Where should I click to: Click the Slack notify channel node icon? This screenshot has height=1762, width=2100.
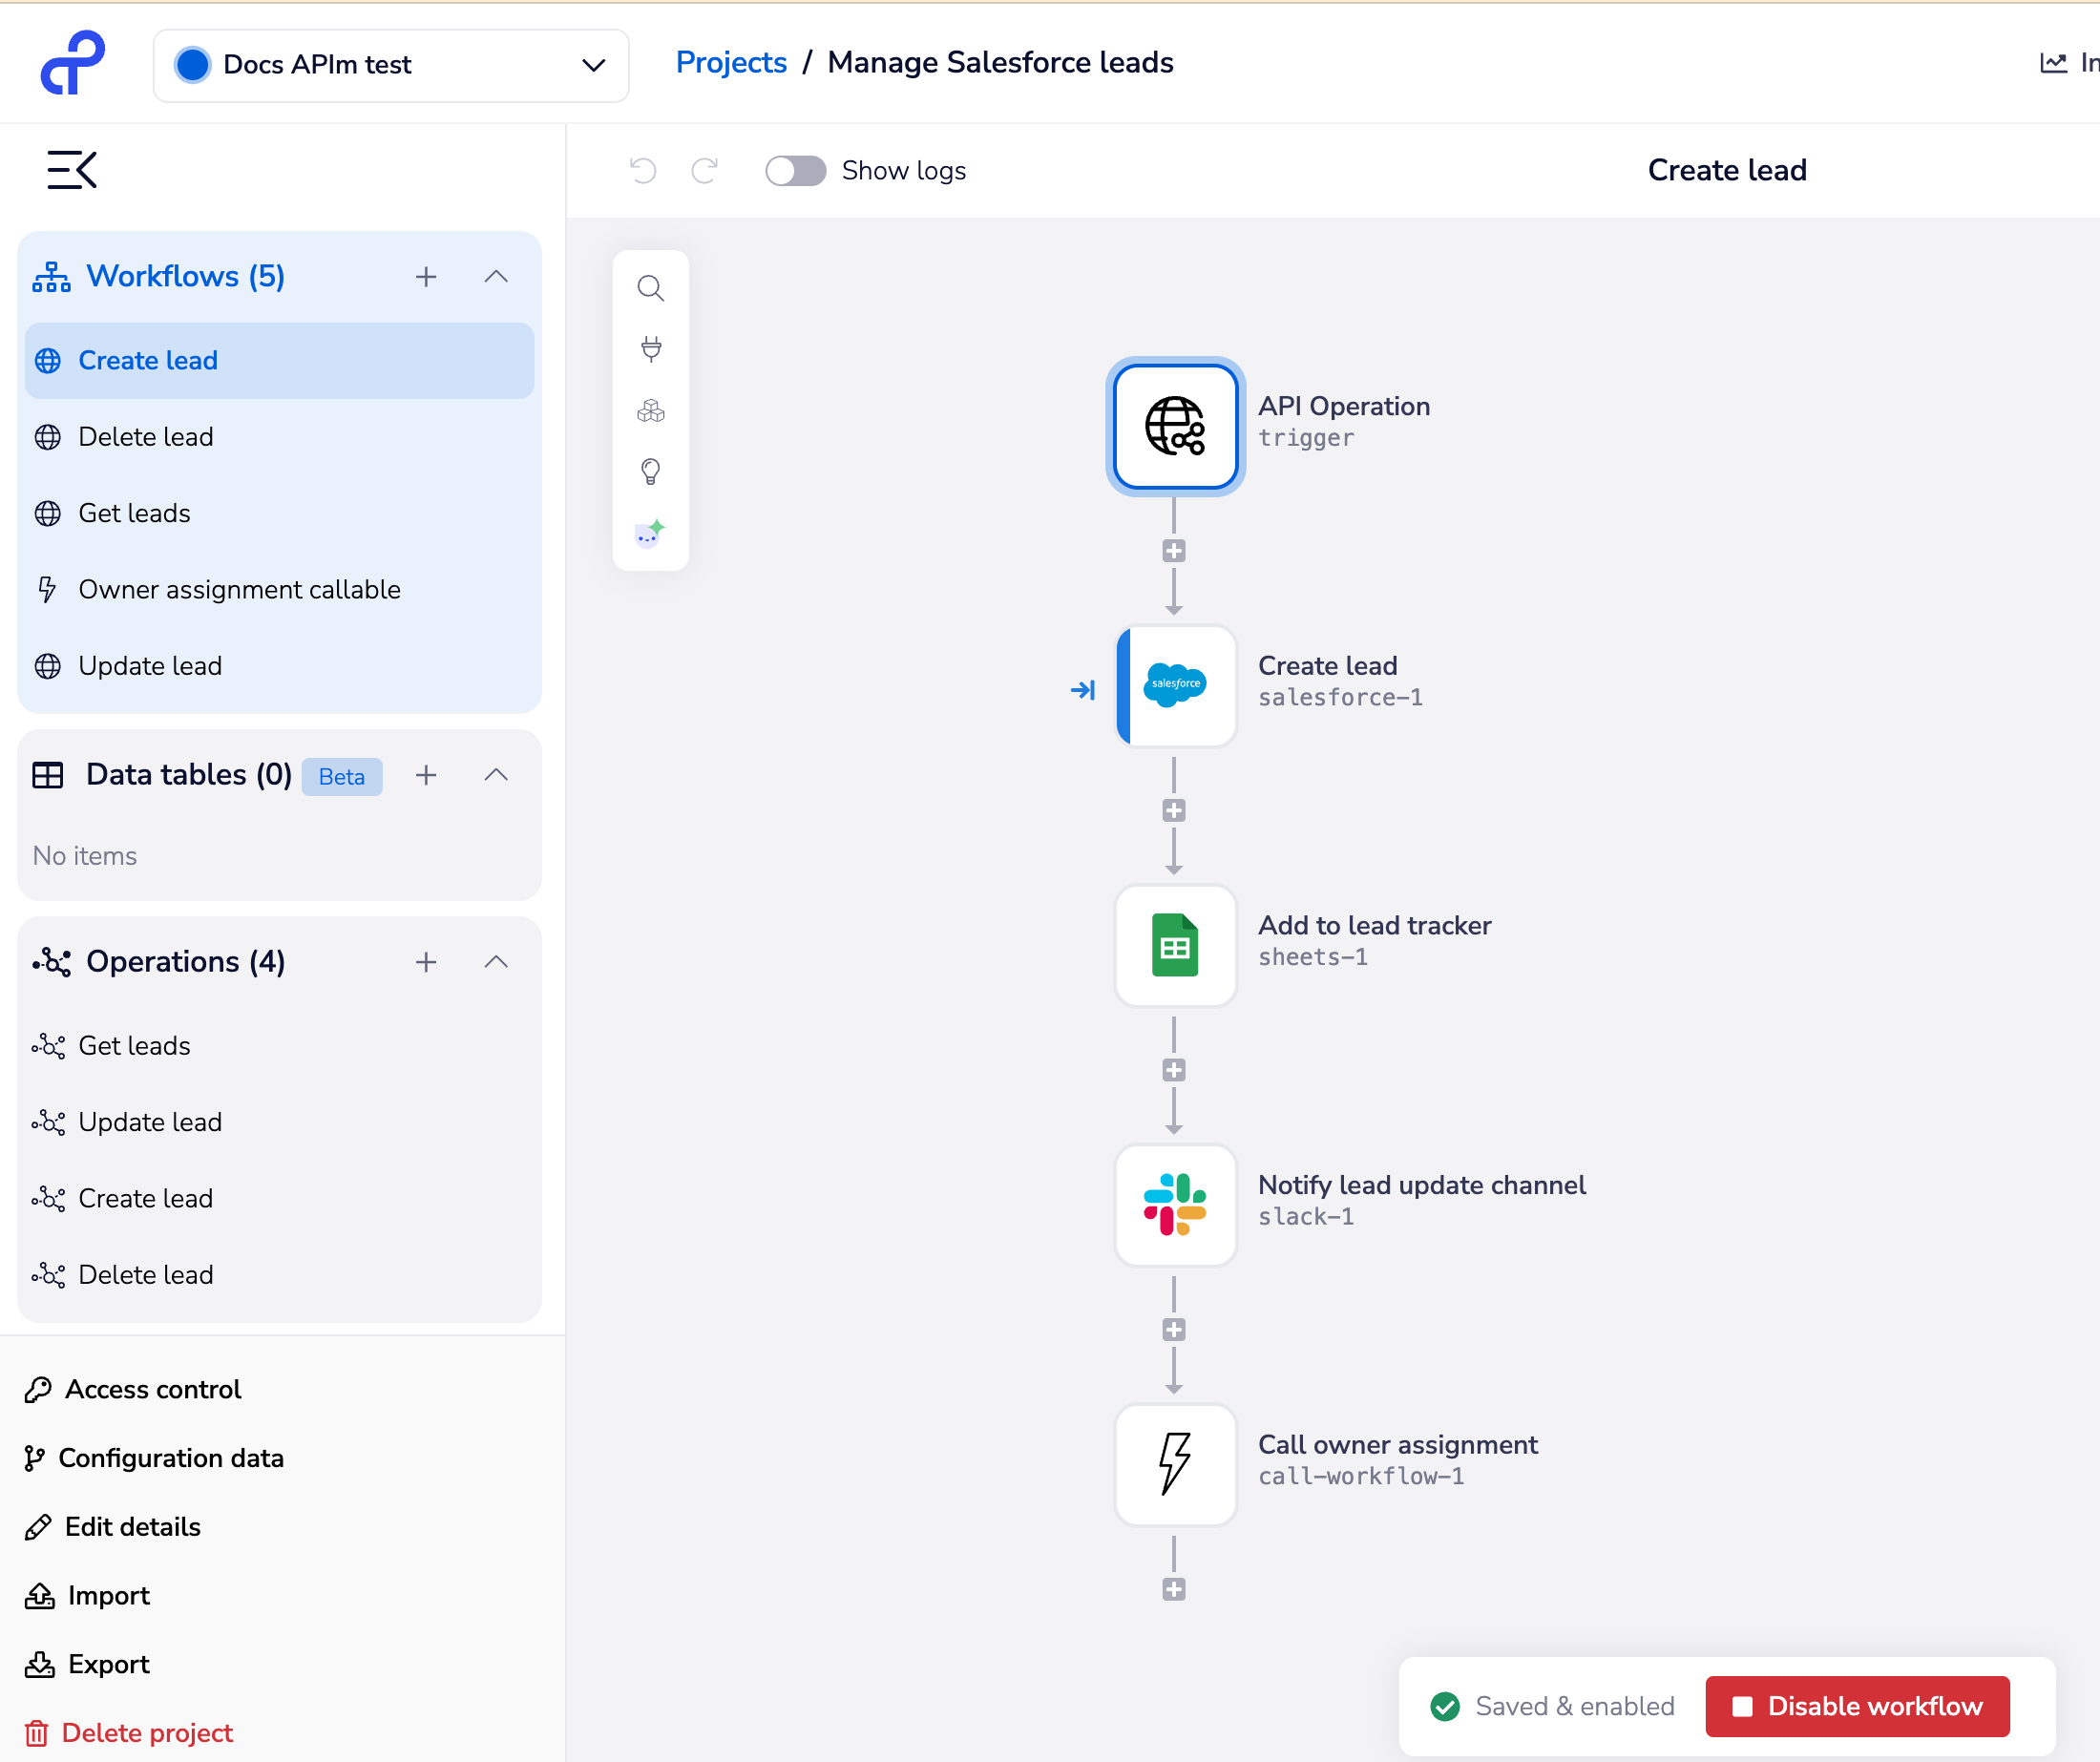pyautogui.click(x=1175, y=1205)
